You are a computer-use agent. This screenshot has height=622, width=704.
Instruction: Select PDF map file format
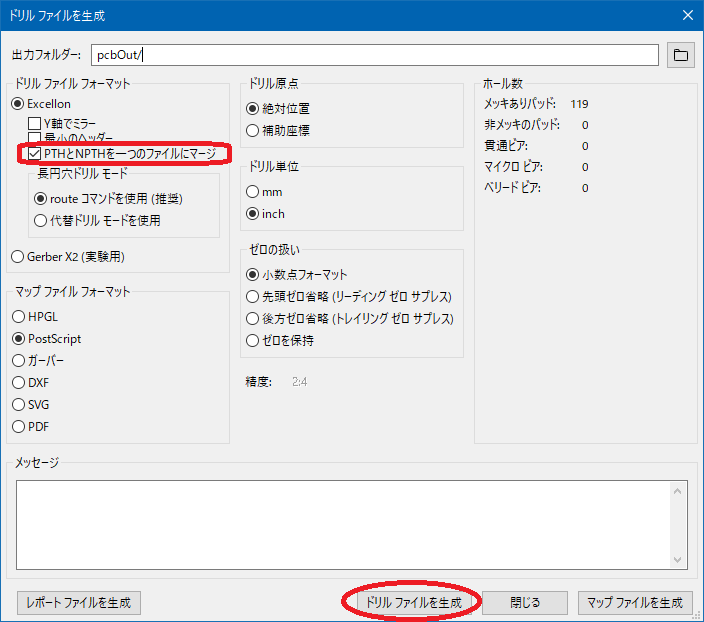18,427
